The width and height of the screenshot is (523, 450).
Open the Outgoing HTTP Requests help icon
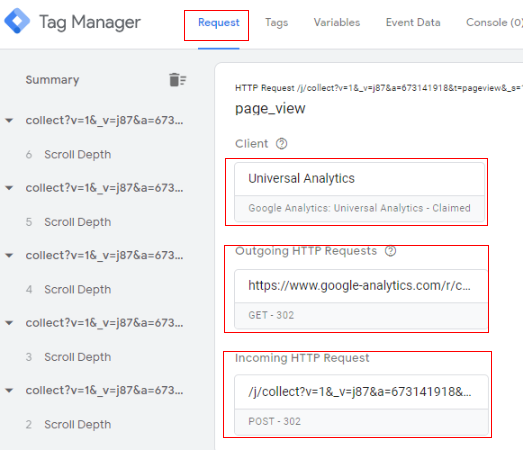[x=390, y=251]
